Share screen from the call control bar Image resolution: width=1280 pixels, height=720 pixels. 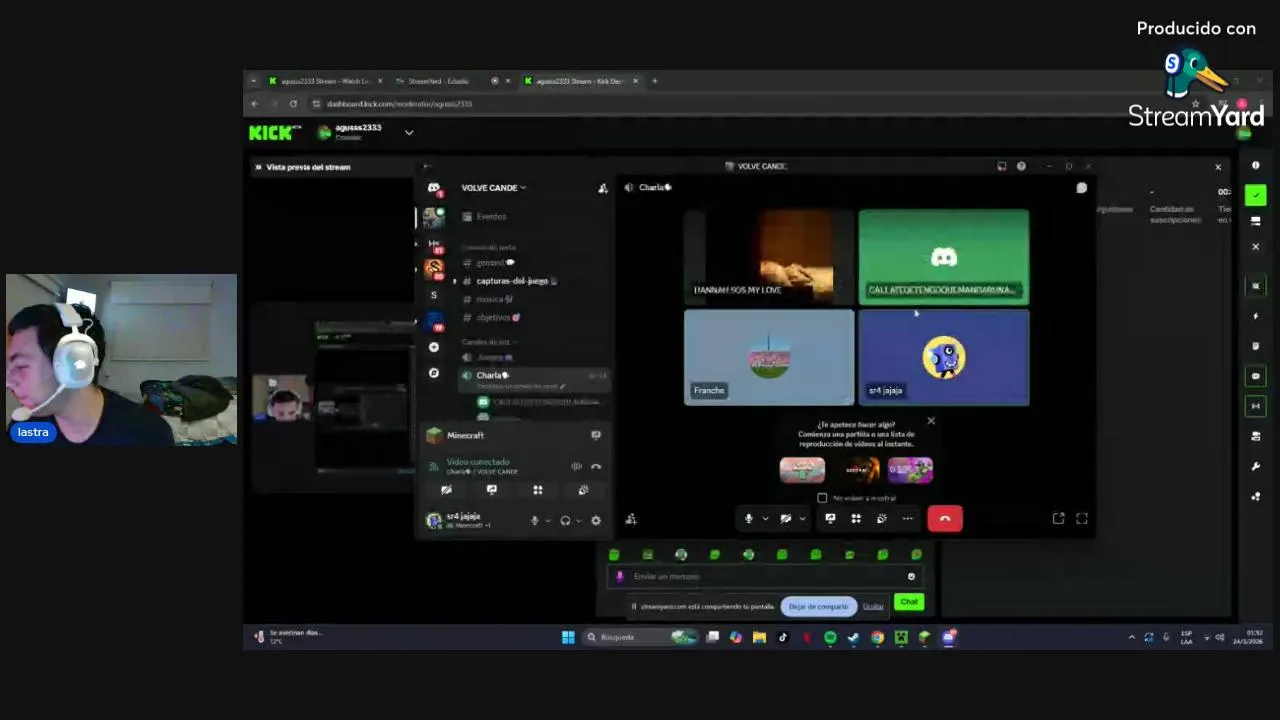click(830, 518)
